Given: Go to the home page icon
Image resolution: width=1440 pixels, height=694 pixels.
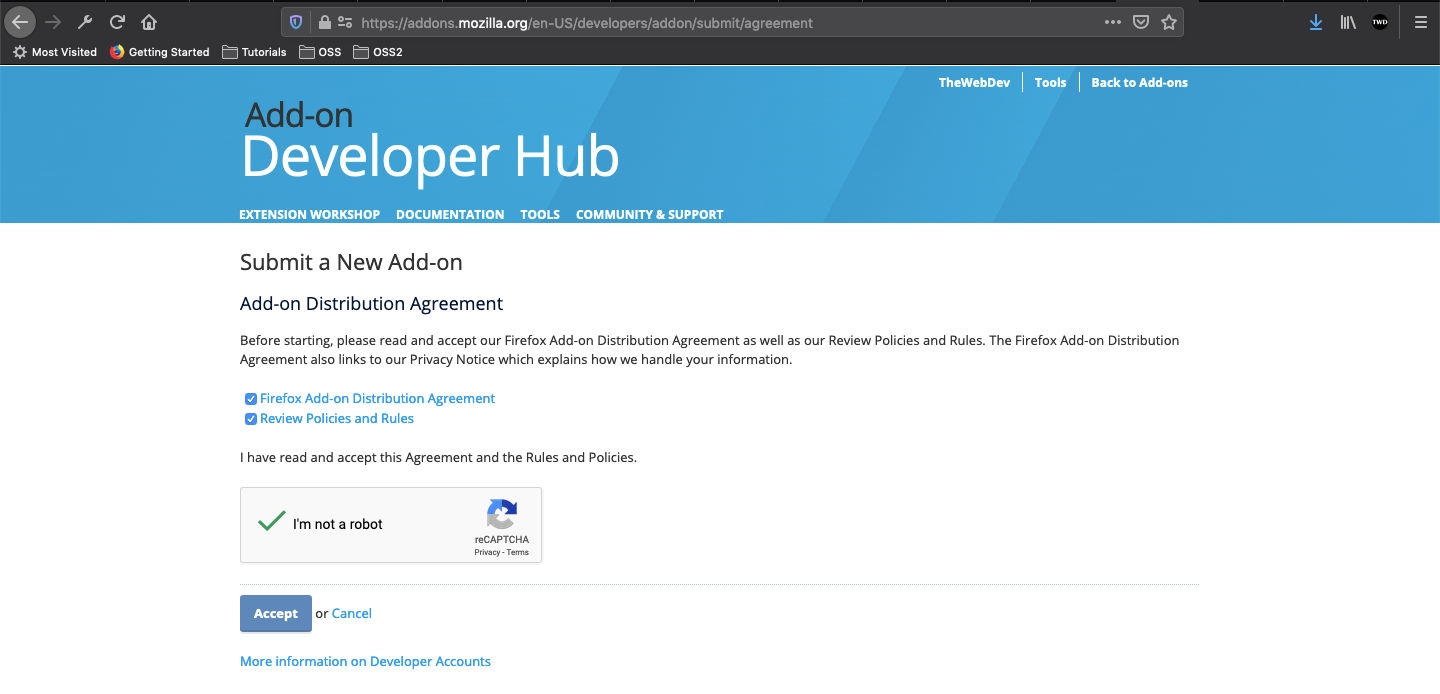Looking at the screenshot, I should pos(149,22).
